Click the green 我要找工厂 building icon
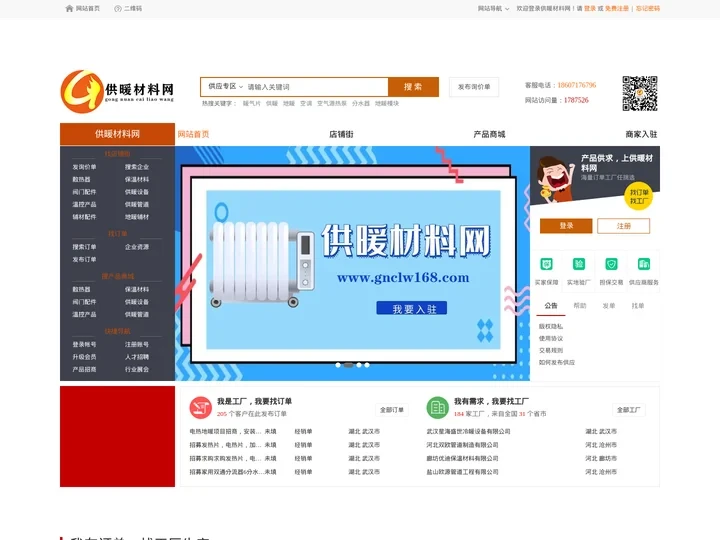The image size is (720, 540). click(x=438, y=407)
